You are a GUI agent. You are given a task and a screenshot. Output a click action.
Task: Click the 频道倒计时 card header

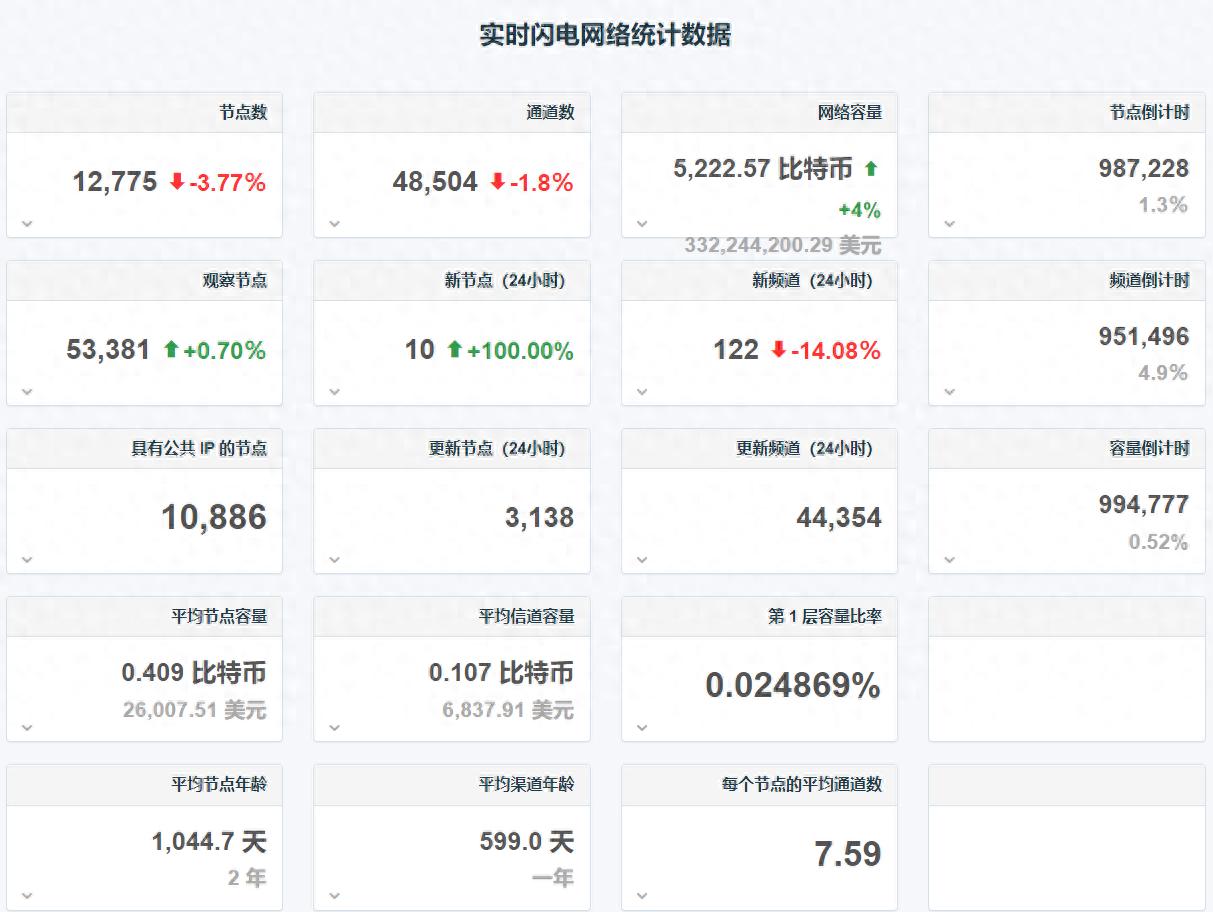(1067, 281)
